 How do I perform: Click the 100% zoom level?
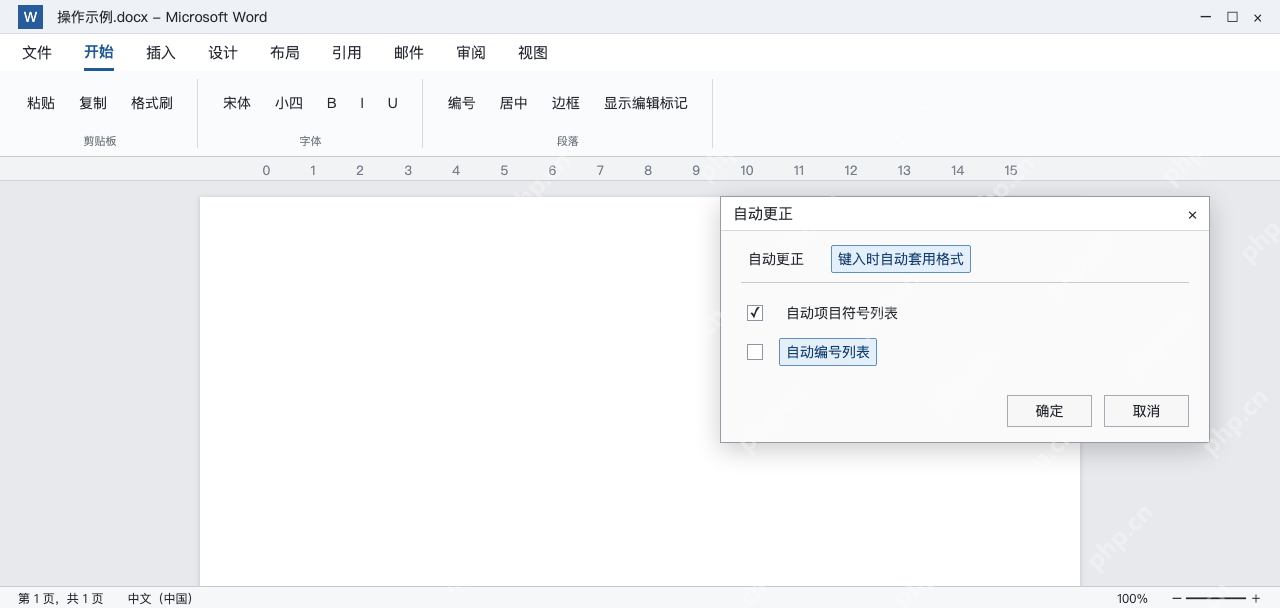pyautogui.click(x=1132, y=598)
